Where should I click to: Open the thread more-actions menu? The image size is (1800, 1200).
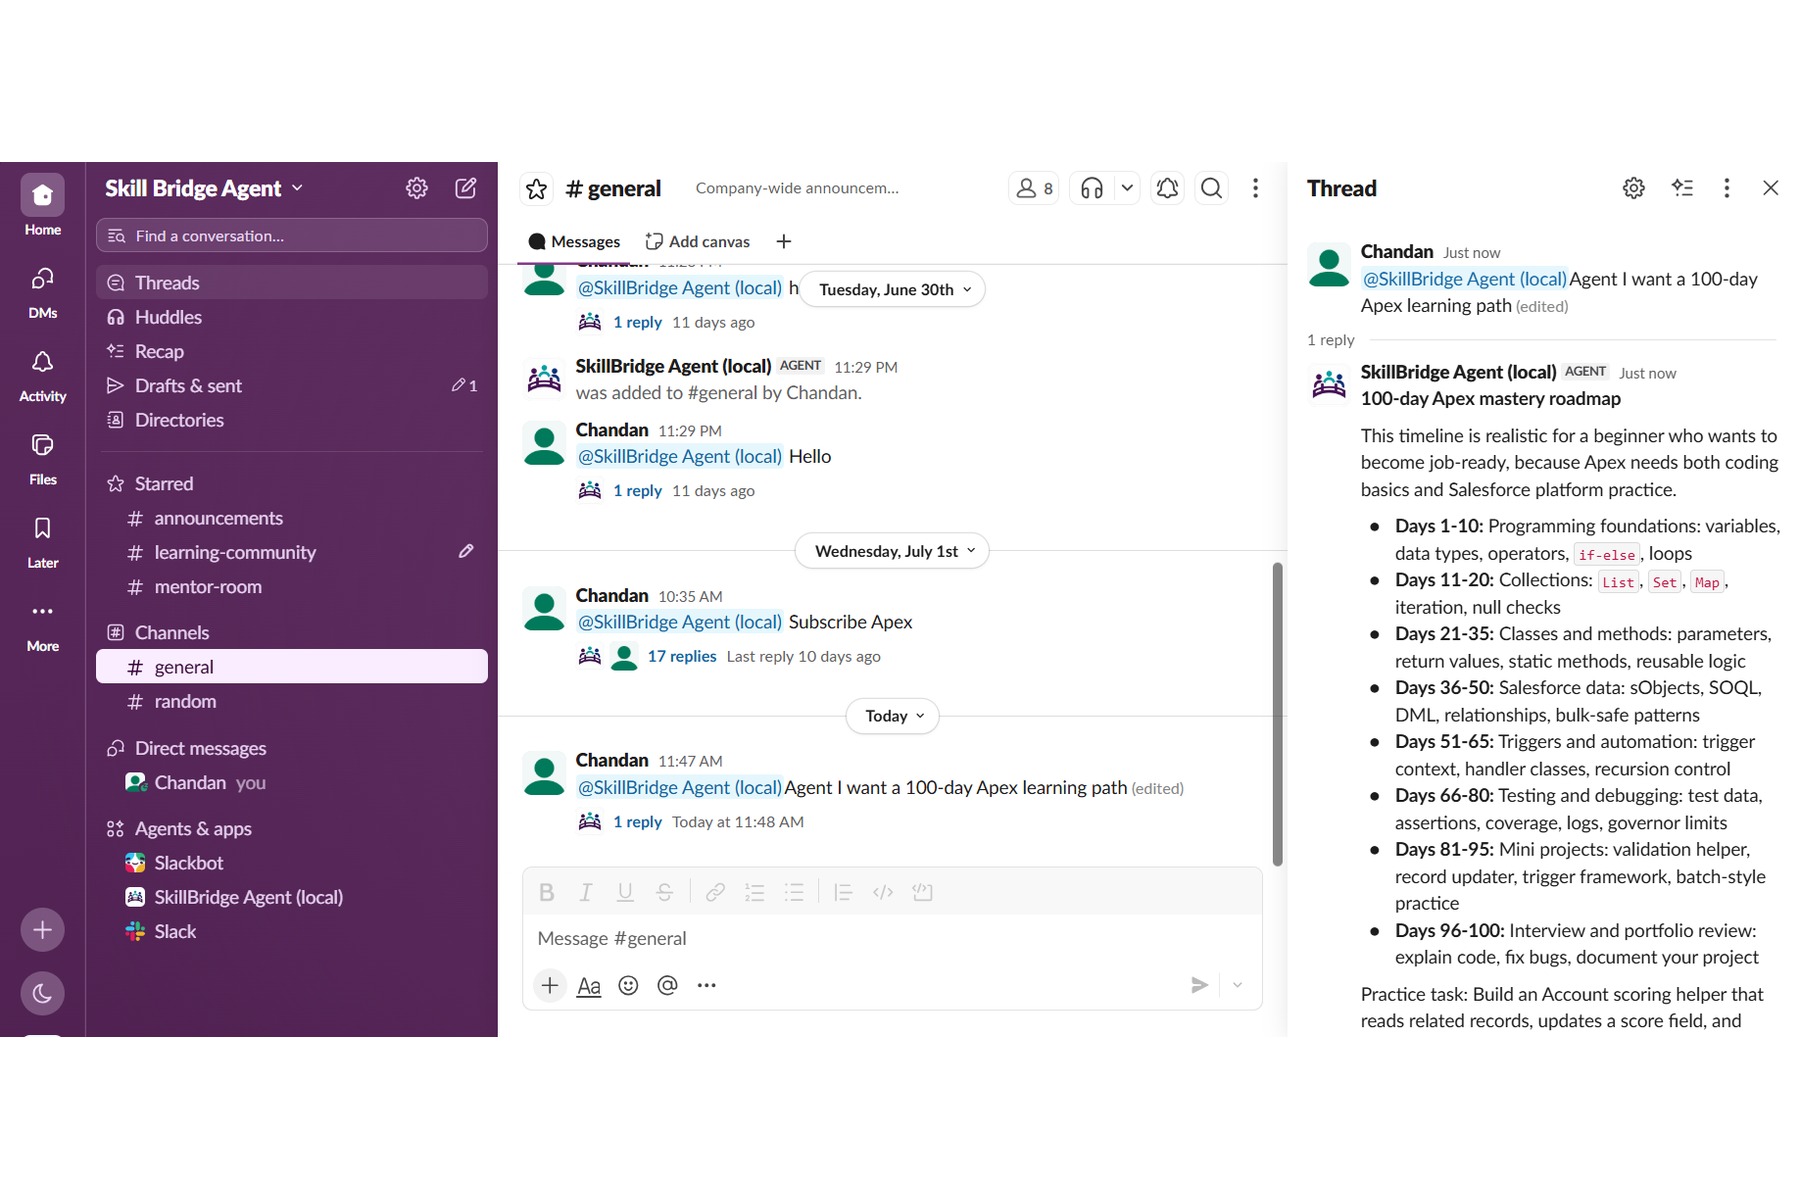(x=1726, y=188)
